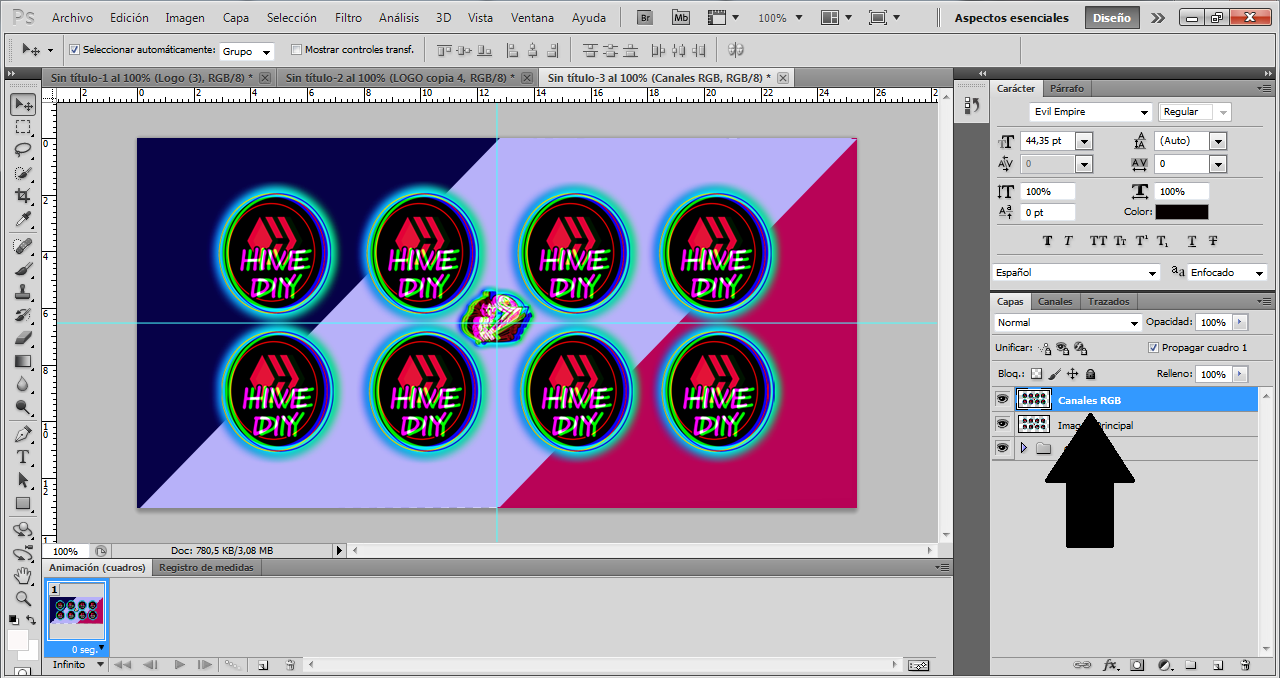The image size is (1280, 678).
Task: Open the Español language dropdown
Action: tap(1077, 272)
